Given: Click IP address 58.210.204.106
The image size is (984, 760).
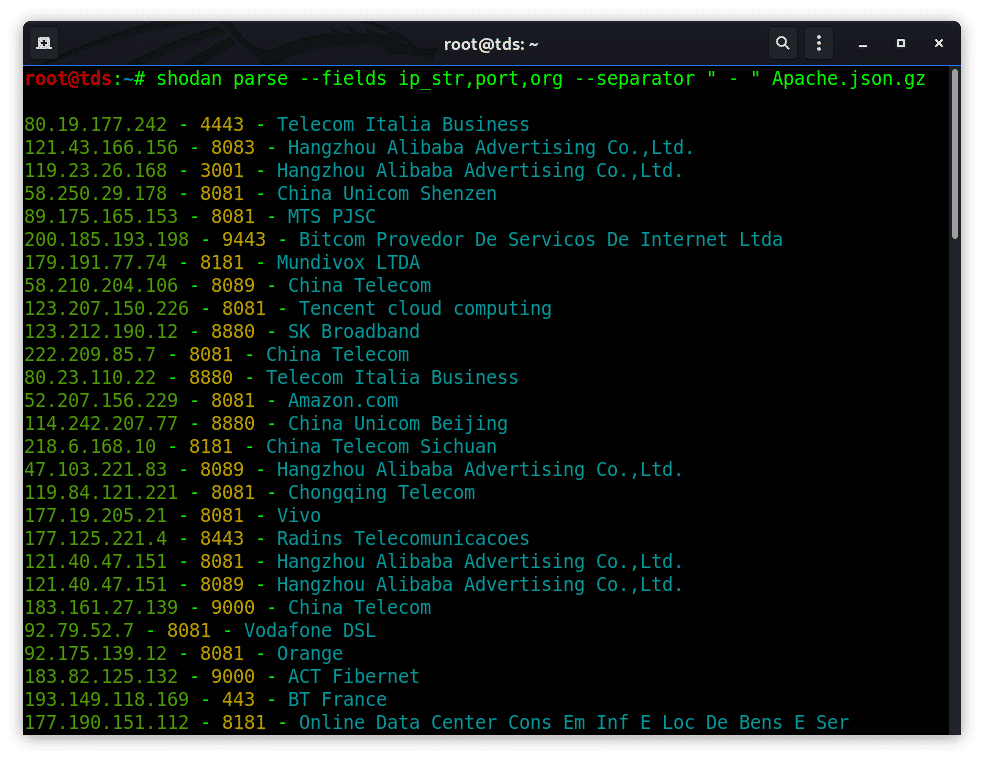Looking at the screenshot, I should (x=101, y=286).
